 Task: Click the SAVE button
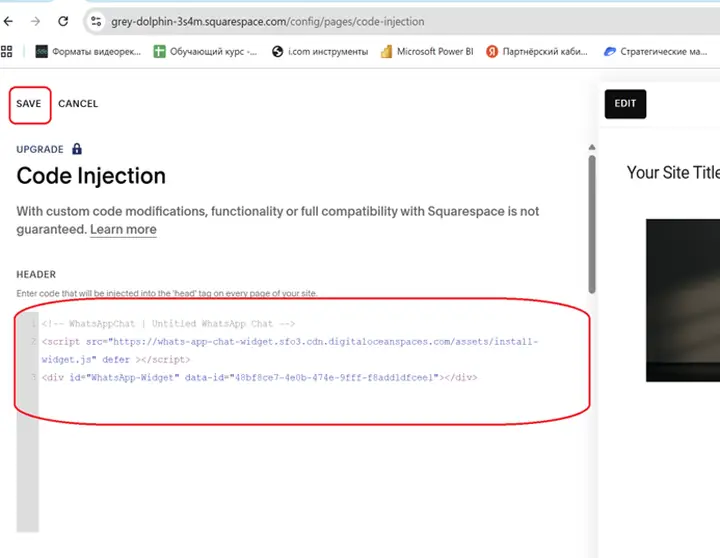(29, 104)
